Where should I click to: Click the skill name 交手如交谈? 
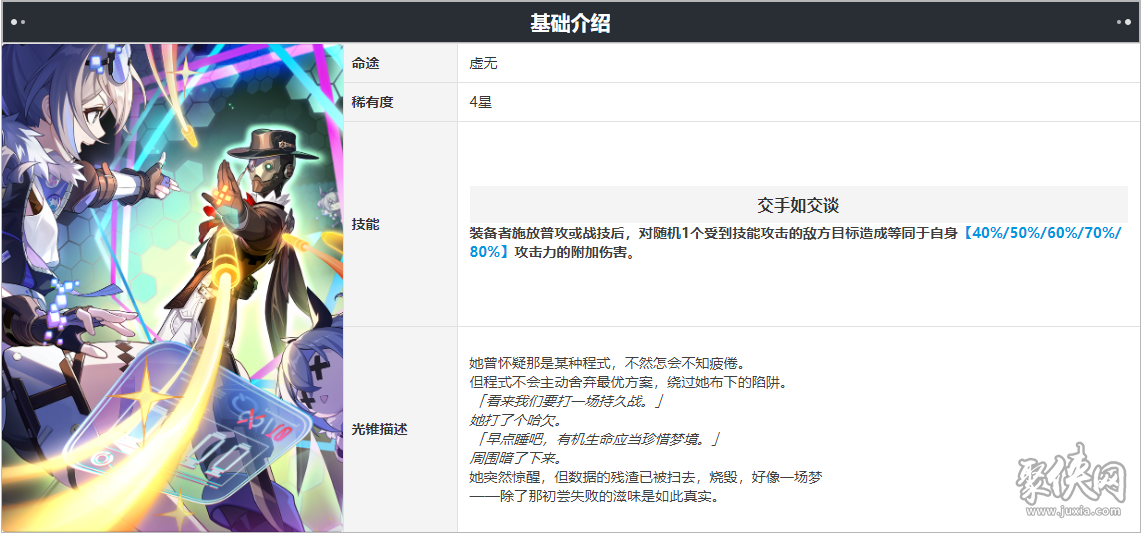click(x=798, y=205)
